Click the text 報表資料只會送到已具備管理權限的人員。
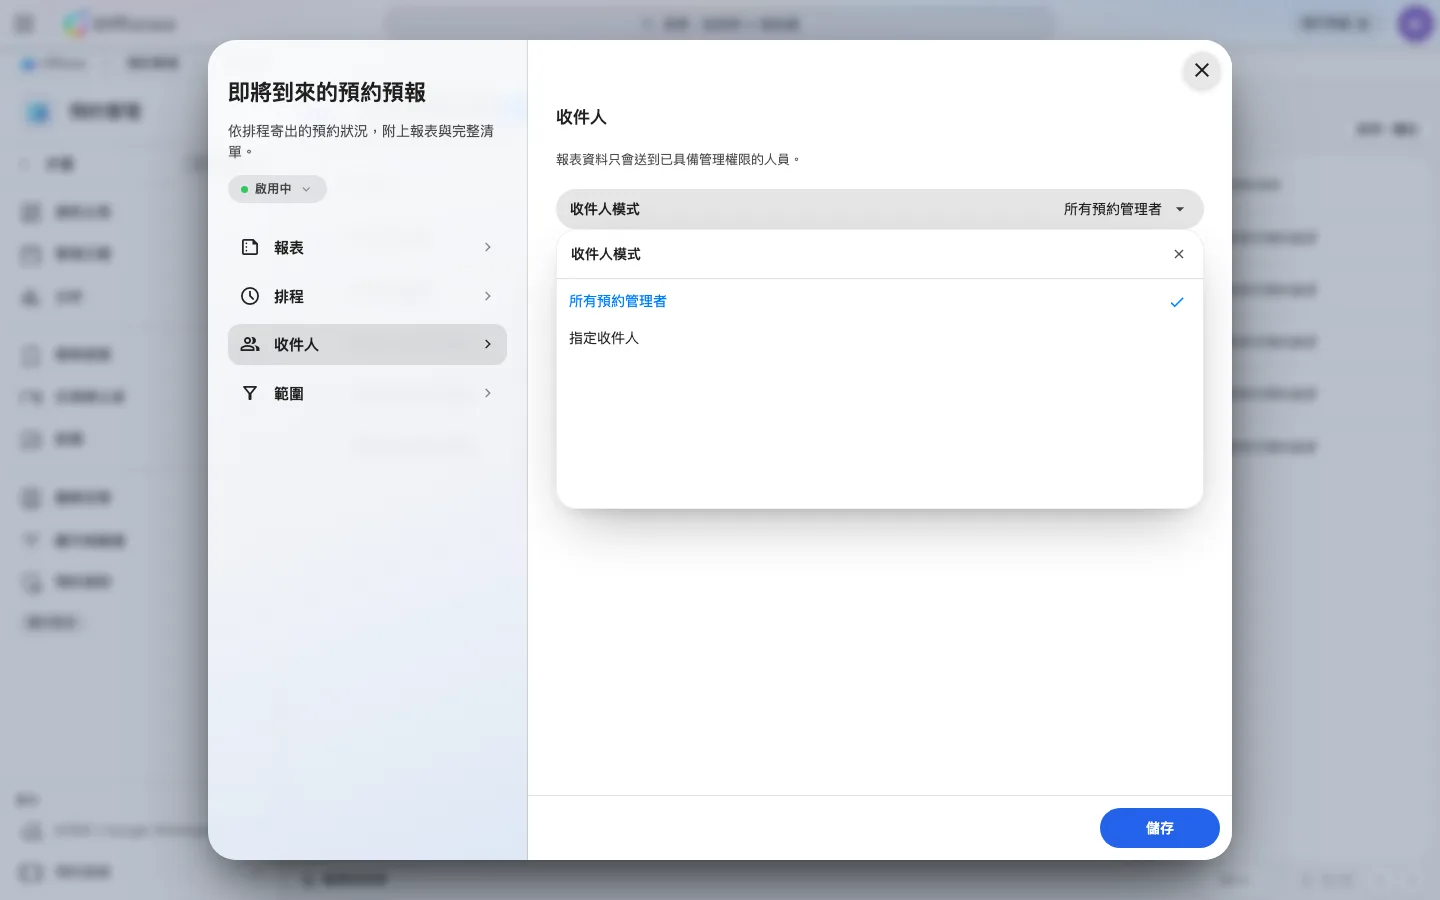Image resolution: width=1440 pixels, height=900 pixels. (x=679, y=159)
